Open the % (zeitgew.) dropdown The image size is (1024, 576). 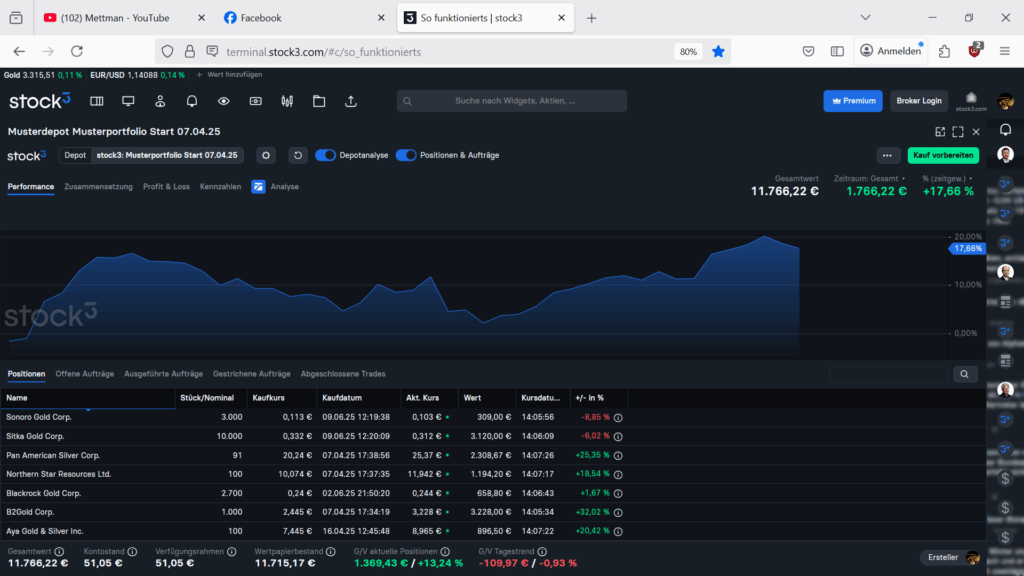[x=948, y=179]
